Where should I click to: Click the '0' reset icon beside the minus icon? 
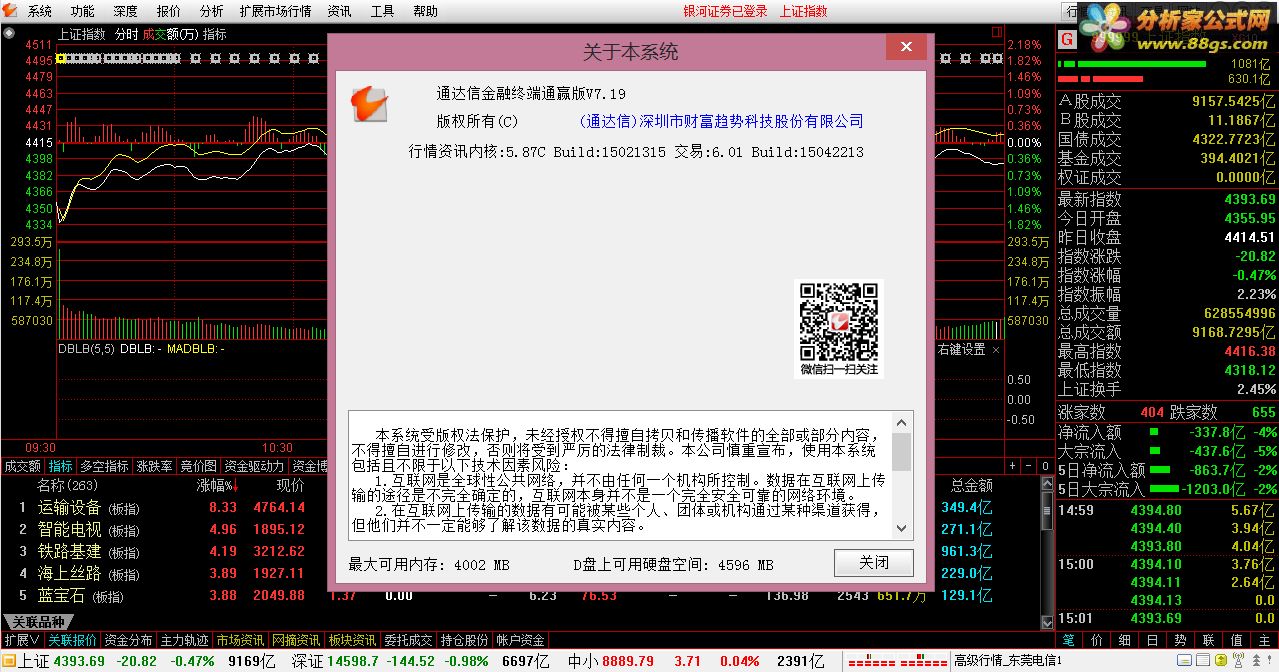tap(1044, 466)
